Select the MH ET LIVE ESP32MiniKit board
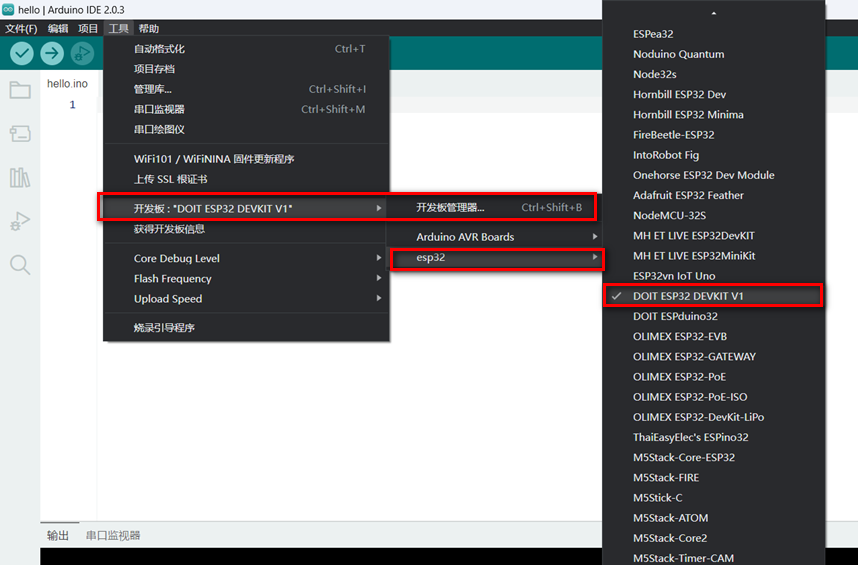This screenshot has width=858, height=565. pos(714,256)
